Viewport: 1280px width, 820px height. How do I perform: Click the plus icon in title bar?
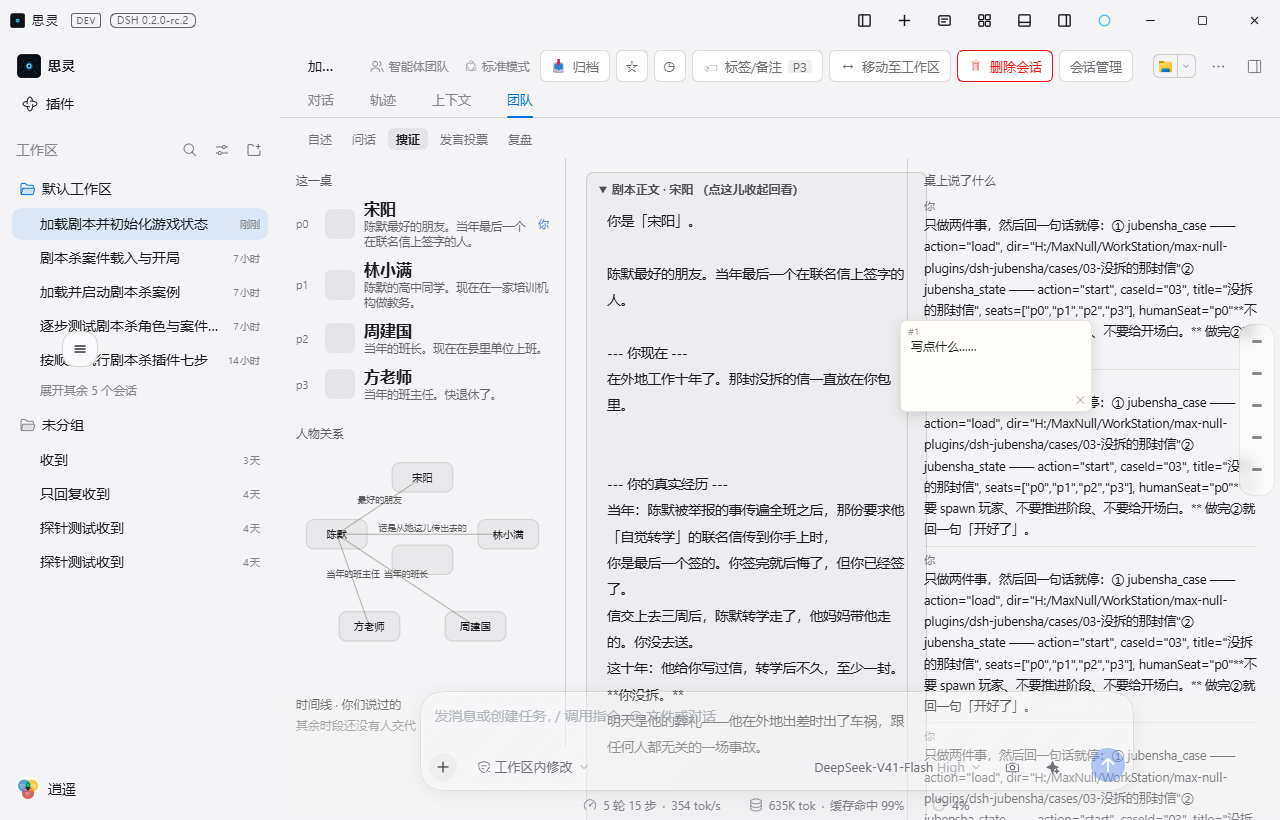click(x=904, y=20)
